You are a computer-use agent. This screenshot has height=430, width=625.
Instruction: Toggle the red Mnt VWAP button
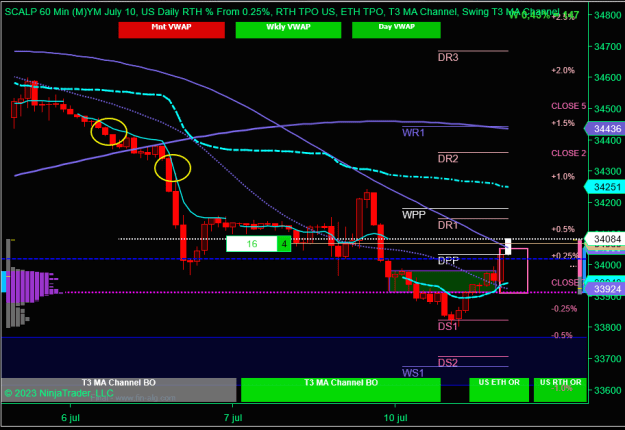click(171, 30)
